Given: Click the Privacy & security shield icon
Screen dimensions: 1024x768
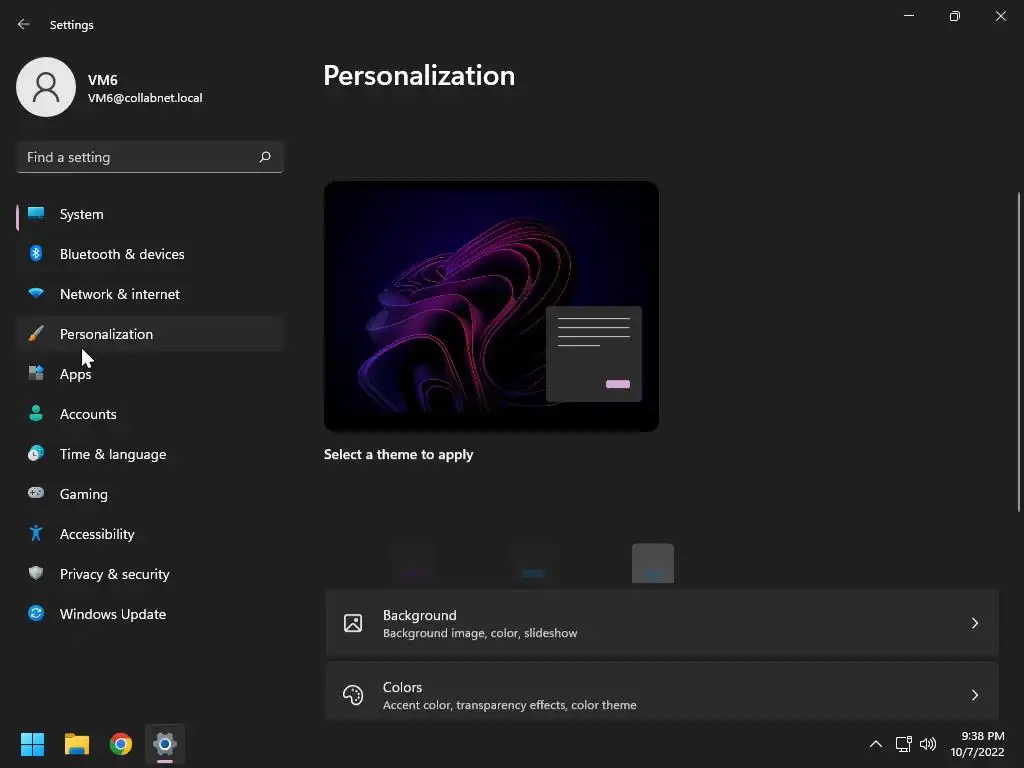Looking at the screenshot, I should [36, 573].
